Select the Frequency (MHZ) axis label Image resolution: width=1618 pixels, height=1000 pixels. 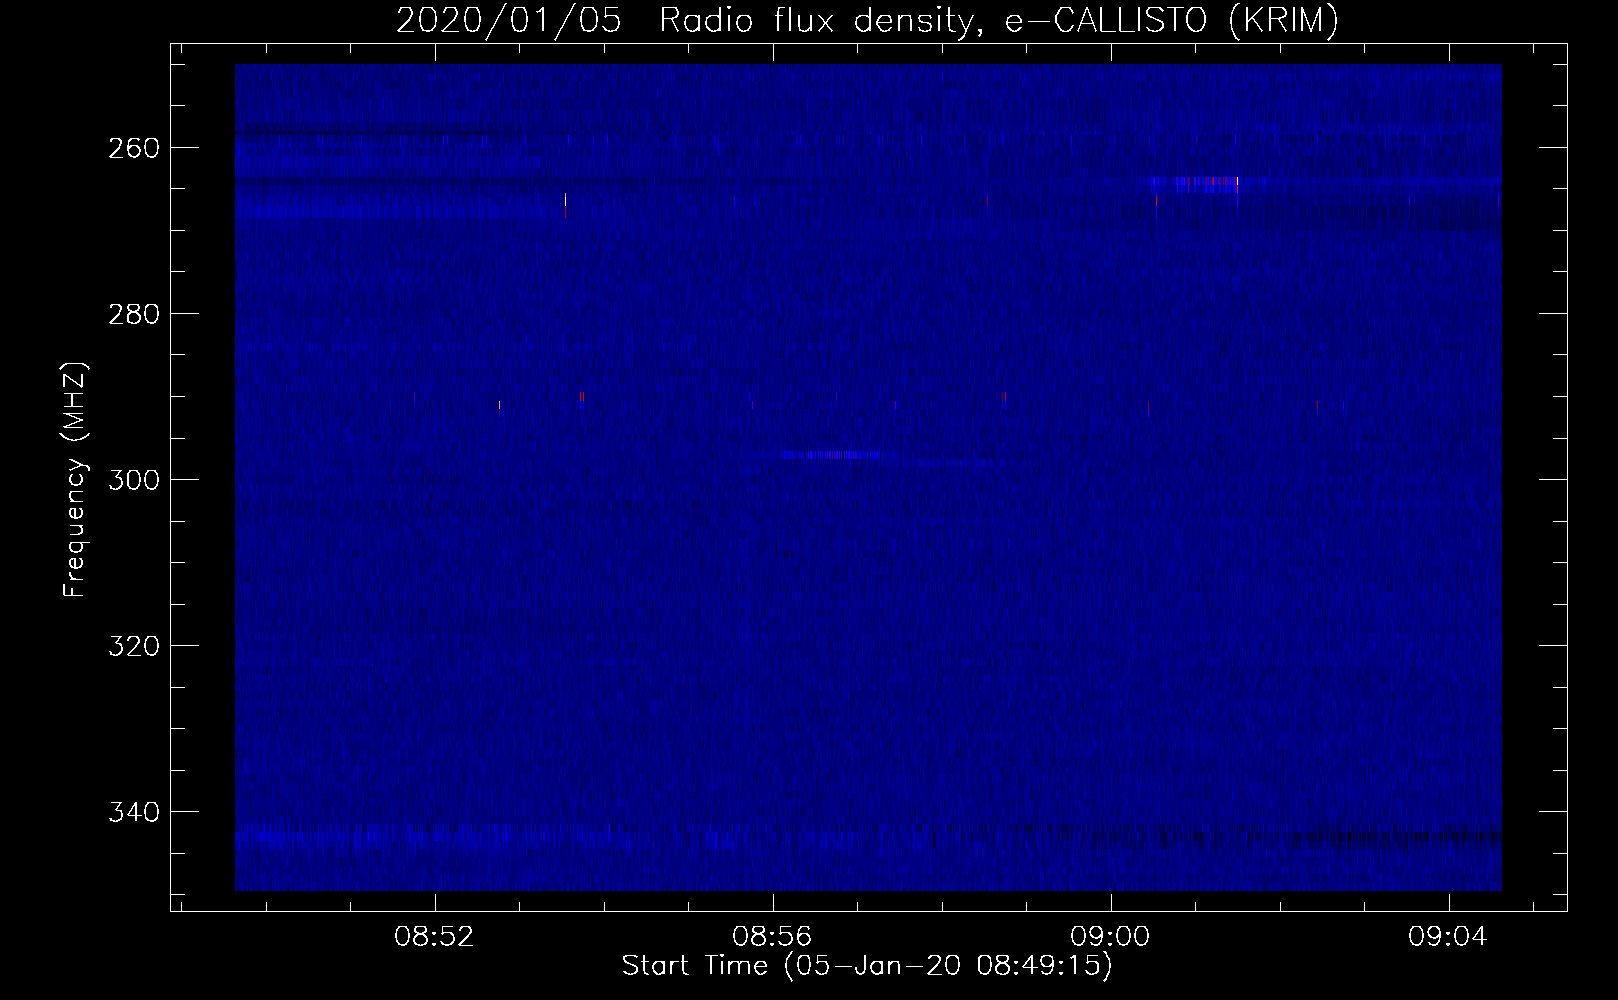click(75, 479)
